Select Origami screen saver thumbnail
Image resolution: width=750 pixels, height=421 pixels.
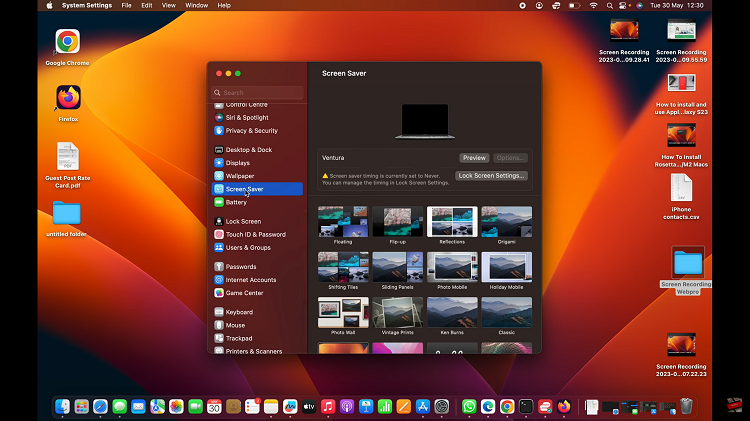click(507, 222)
